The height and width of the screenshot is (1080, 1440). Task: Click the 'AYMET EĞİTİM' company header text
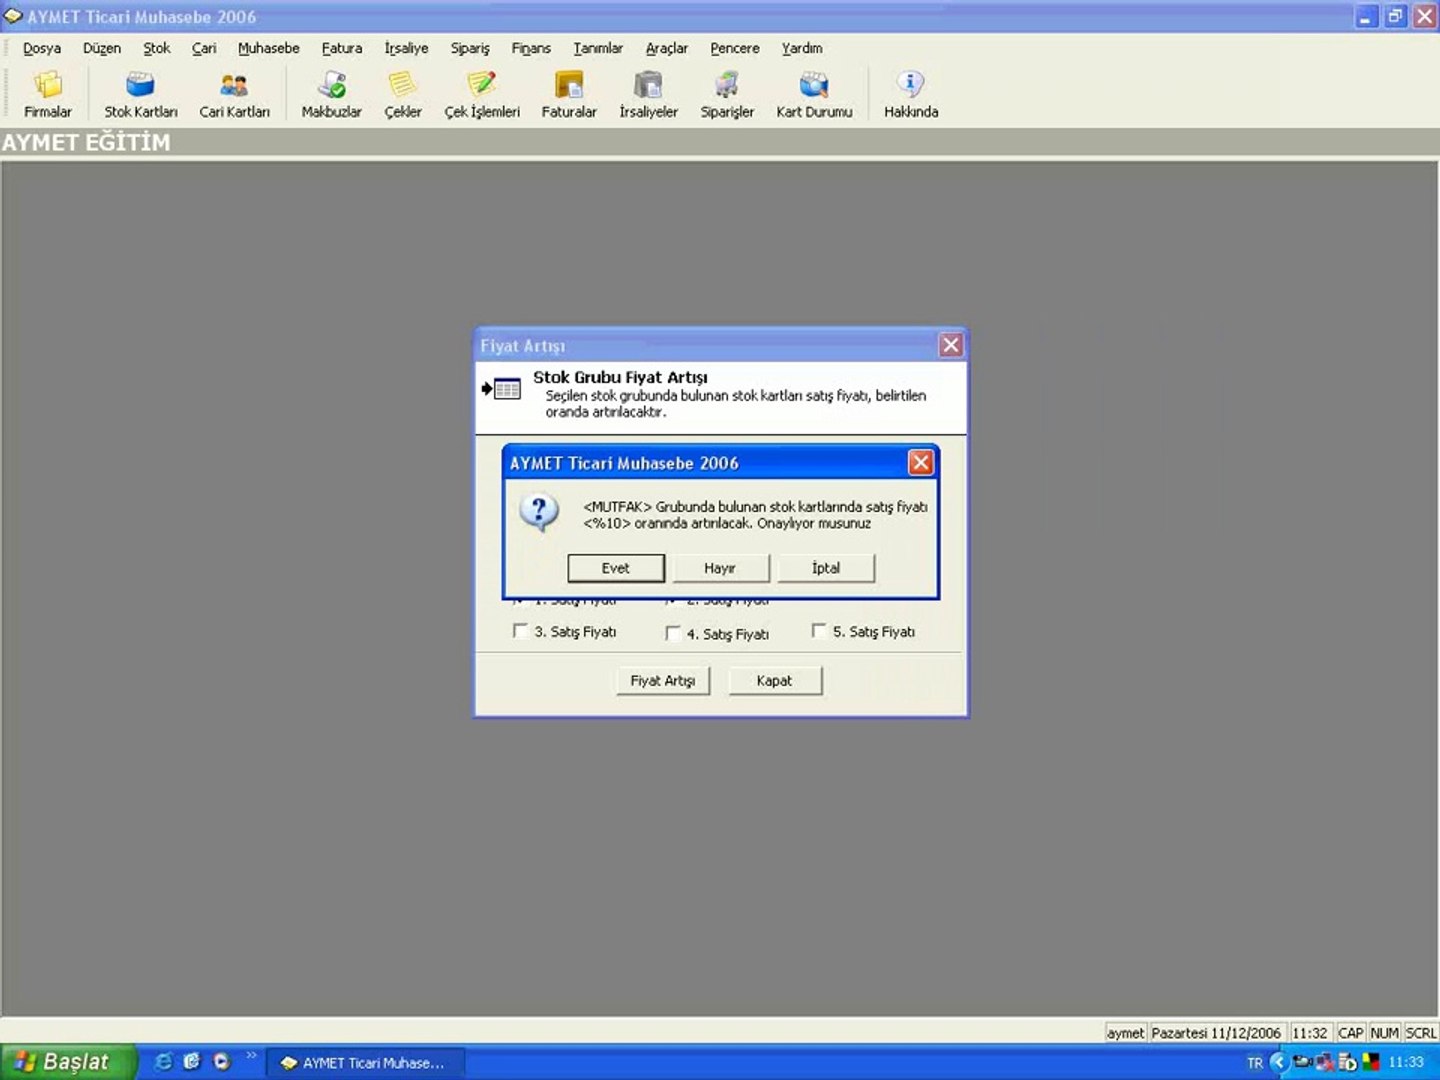click(x=86, y=142)
